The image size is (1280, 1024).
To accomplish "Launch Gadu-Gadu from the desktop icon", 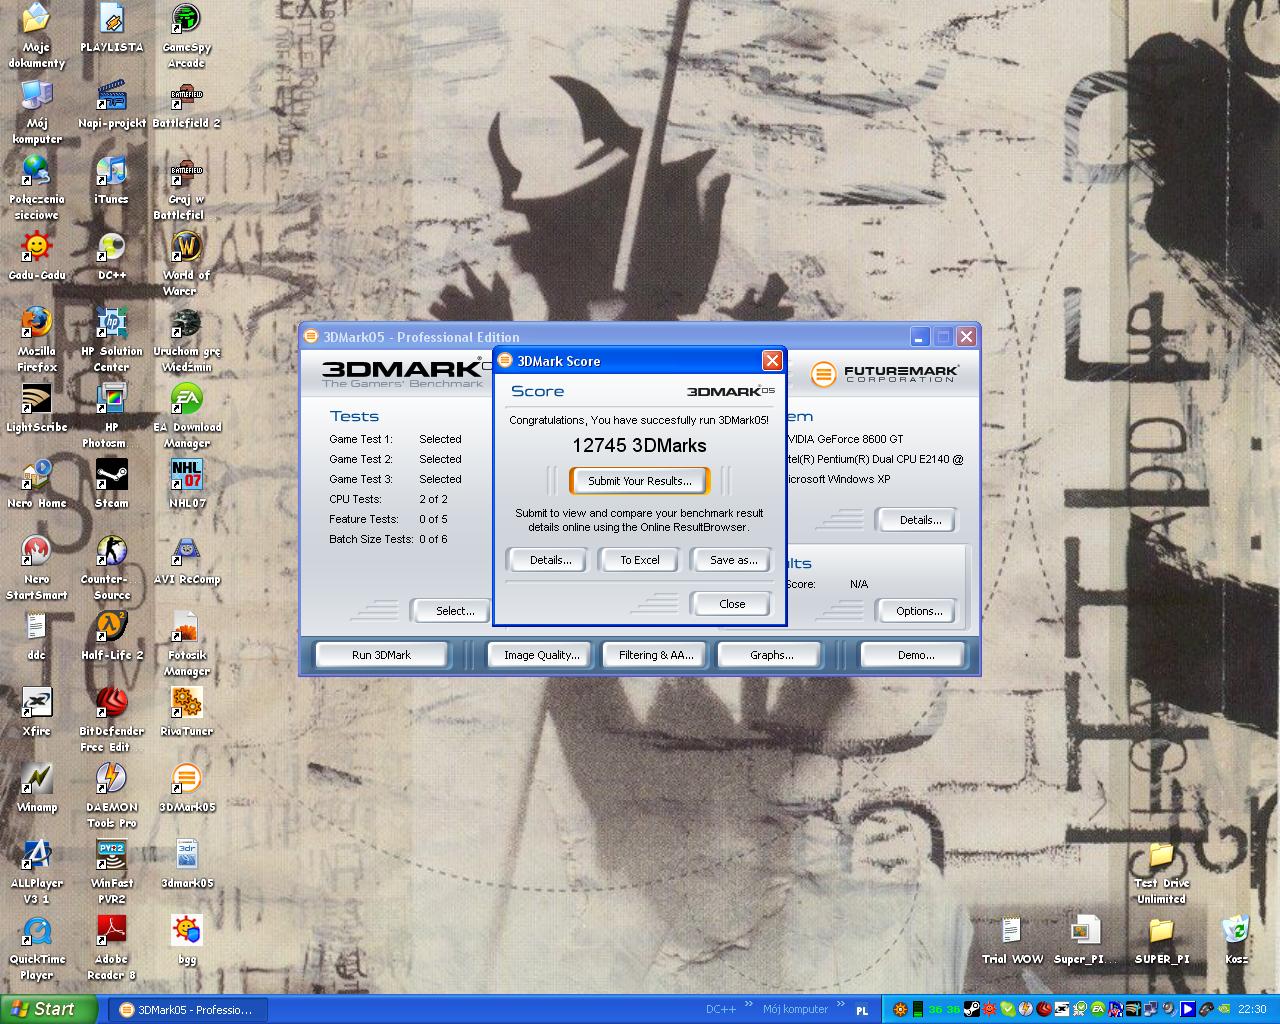I will [36, 256].
